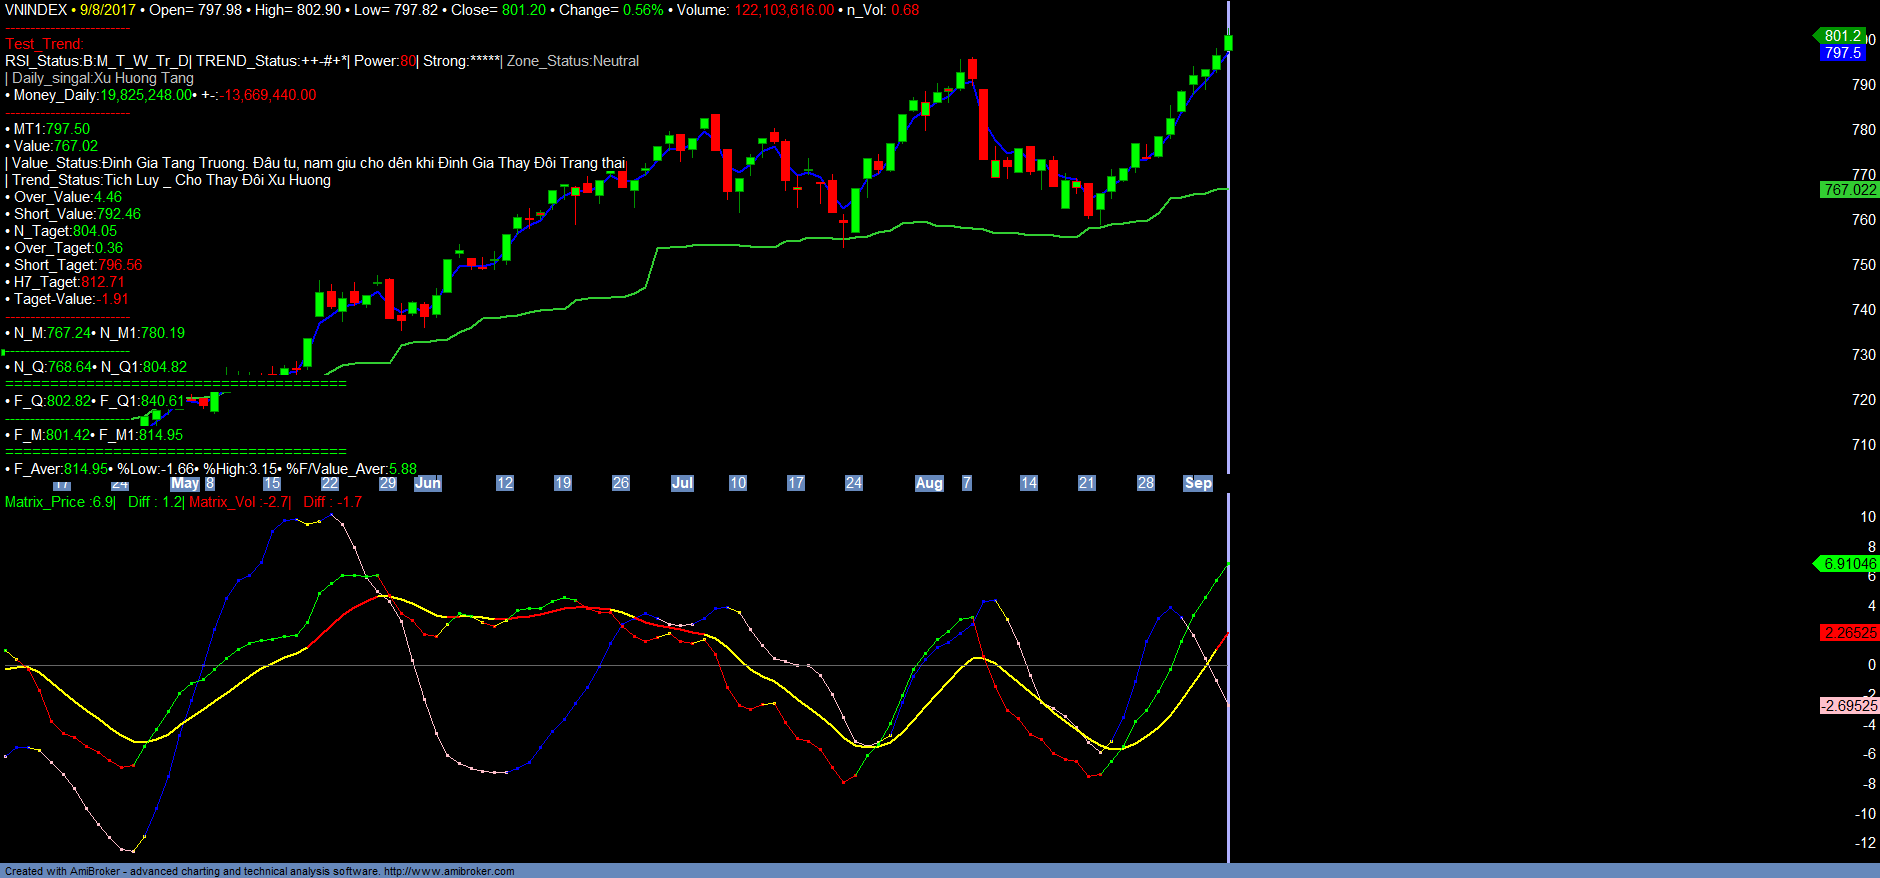Click the green 801.2 last price tag
Screen dimensions: 1880x878
click(1842, 36)
